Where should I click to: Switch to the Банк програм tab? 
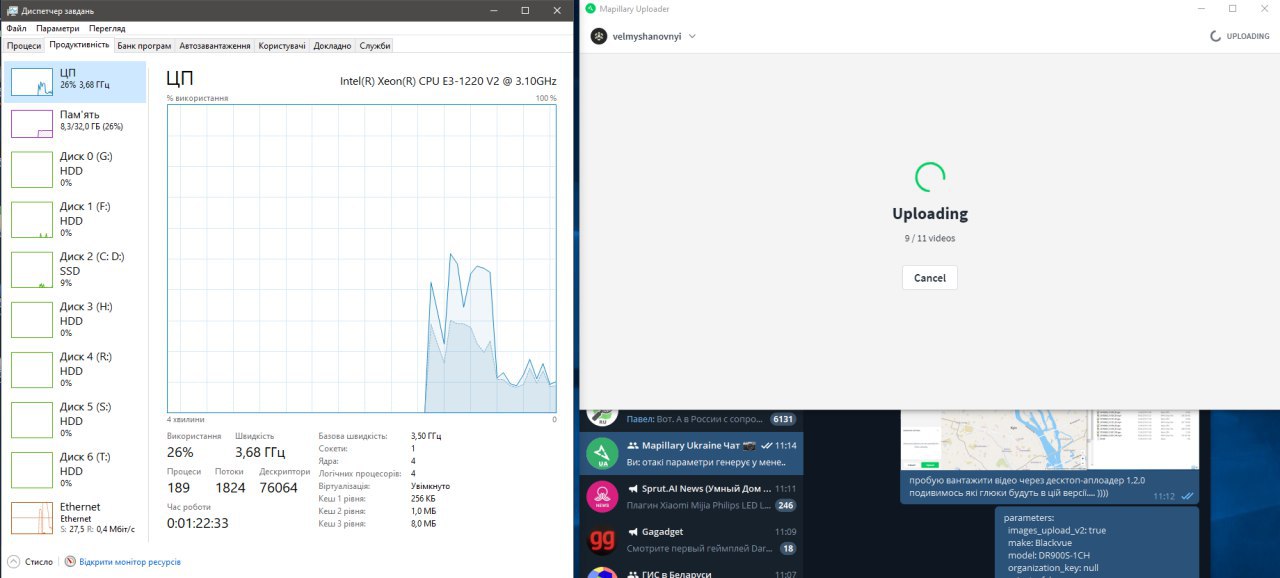[x=144, y=46]
